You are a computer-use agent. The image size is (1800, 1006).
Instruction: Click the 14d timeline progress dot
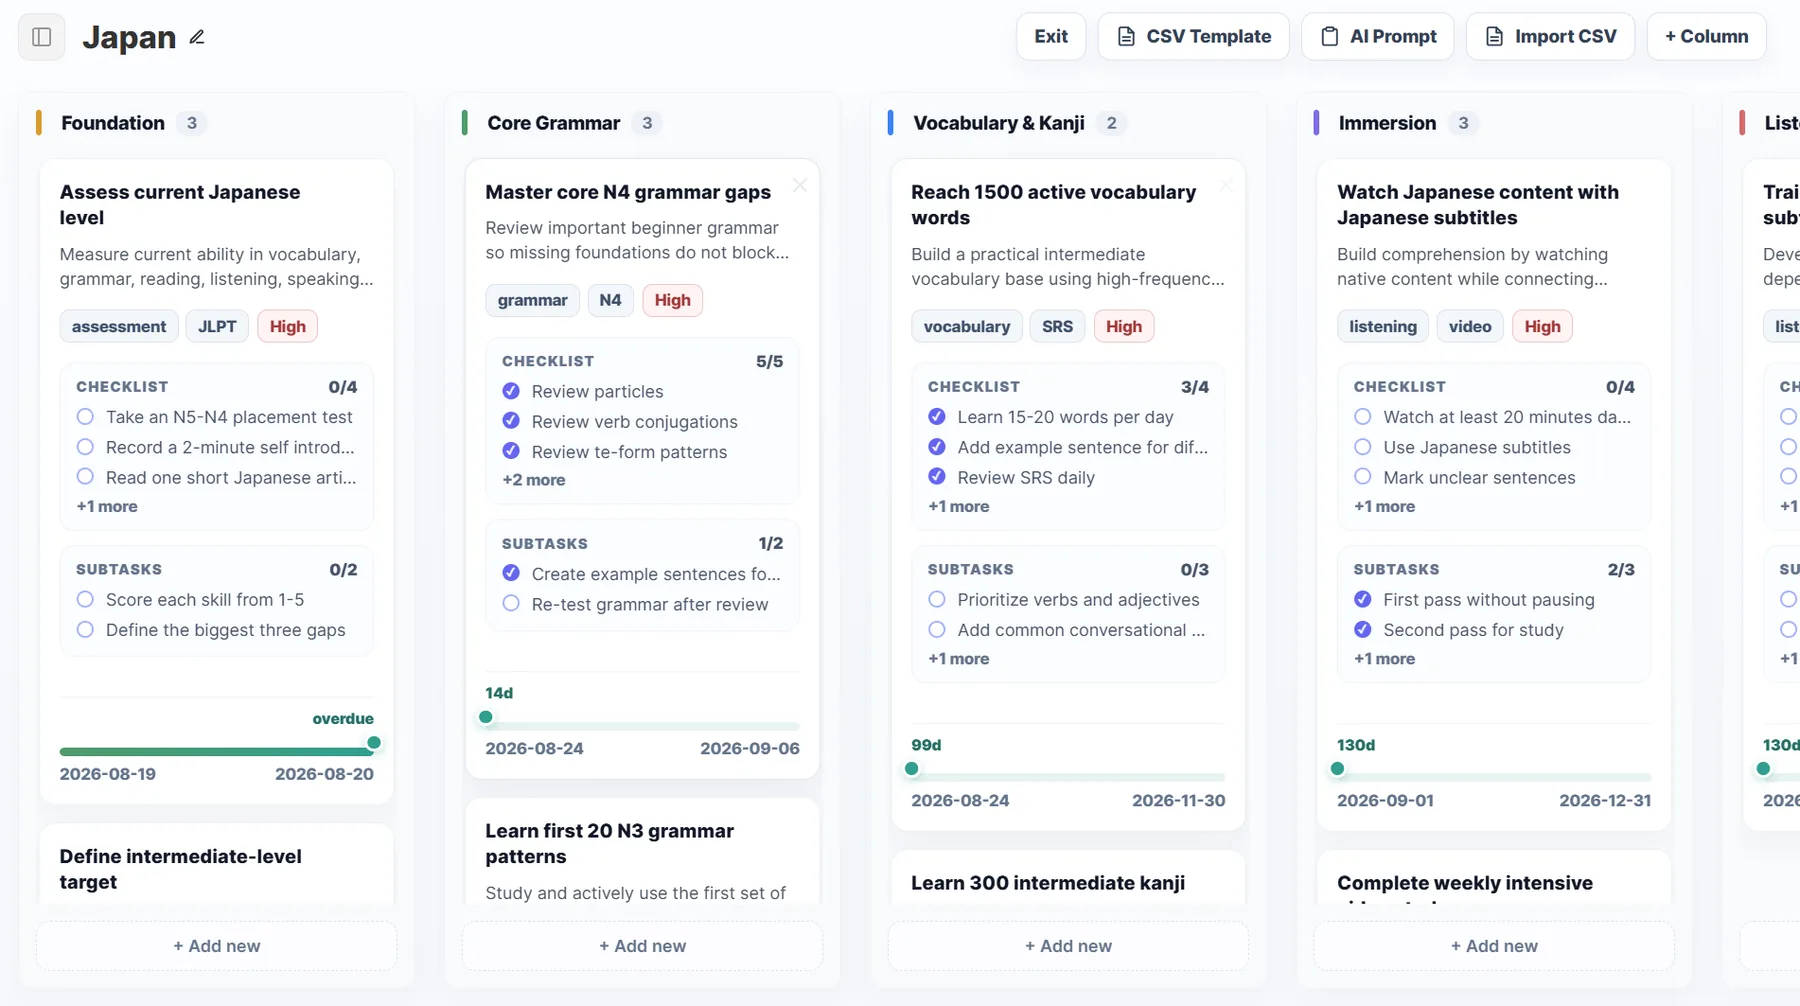click(x=486, y=717)
